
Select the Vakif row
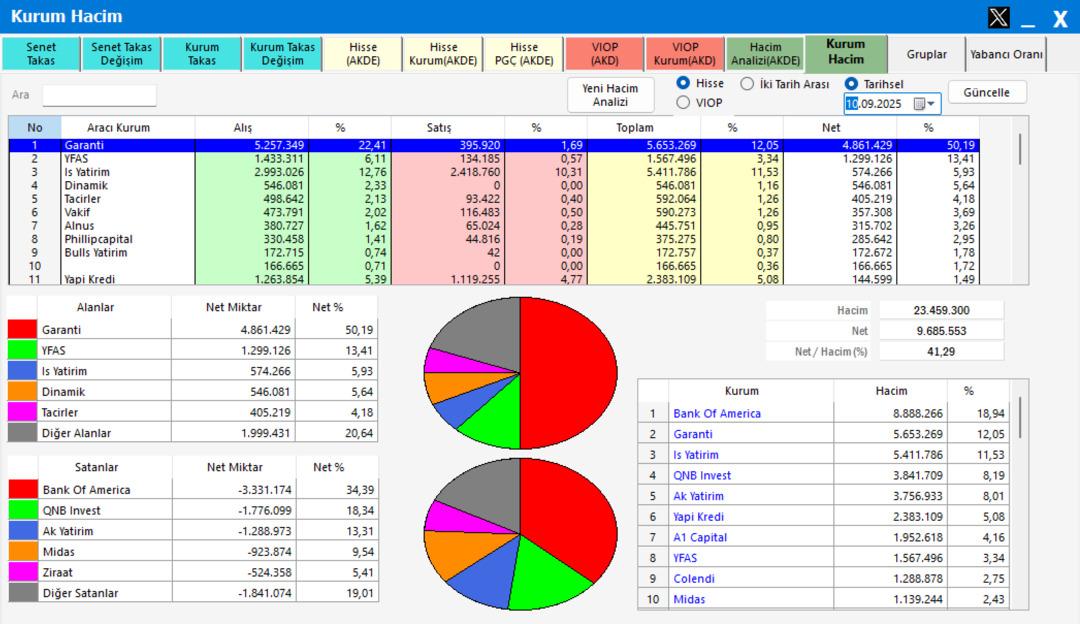tap(494, 212)
